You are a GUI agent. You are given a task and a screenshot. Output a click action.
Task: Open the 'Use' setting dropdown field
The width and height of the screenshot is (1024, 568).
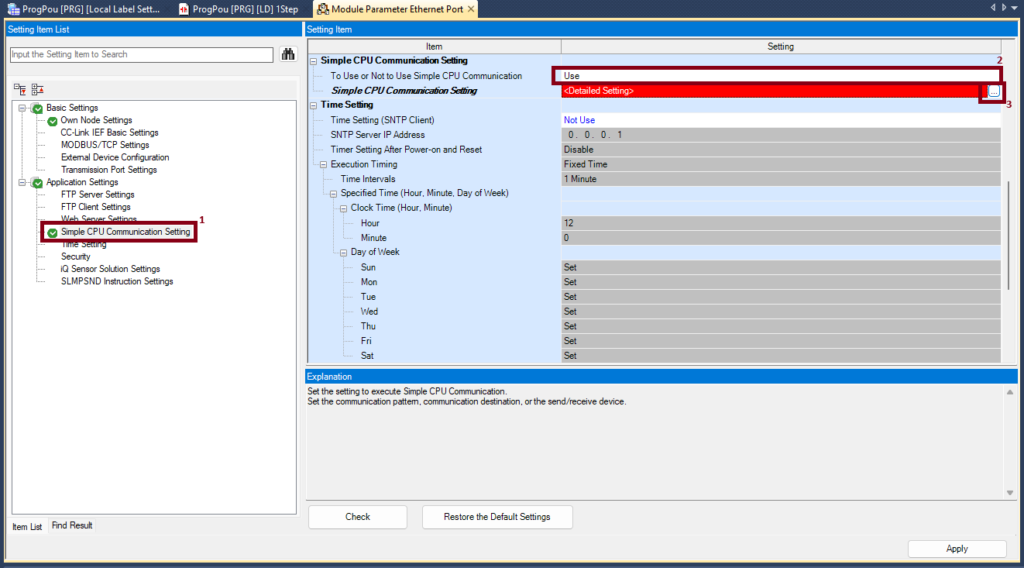pos(770,76)
